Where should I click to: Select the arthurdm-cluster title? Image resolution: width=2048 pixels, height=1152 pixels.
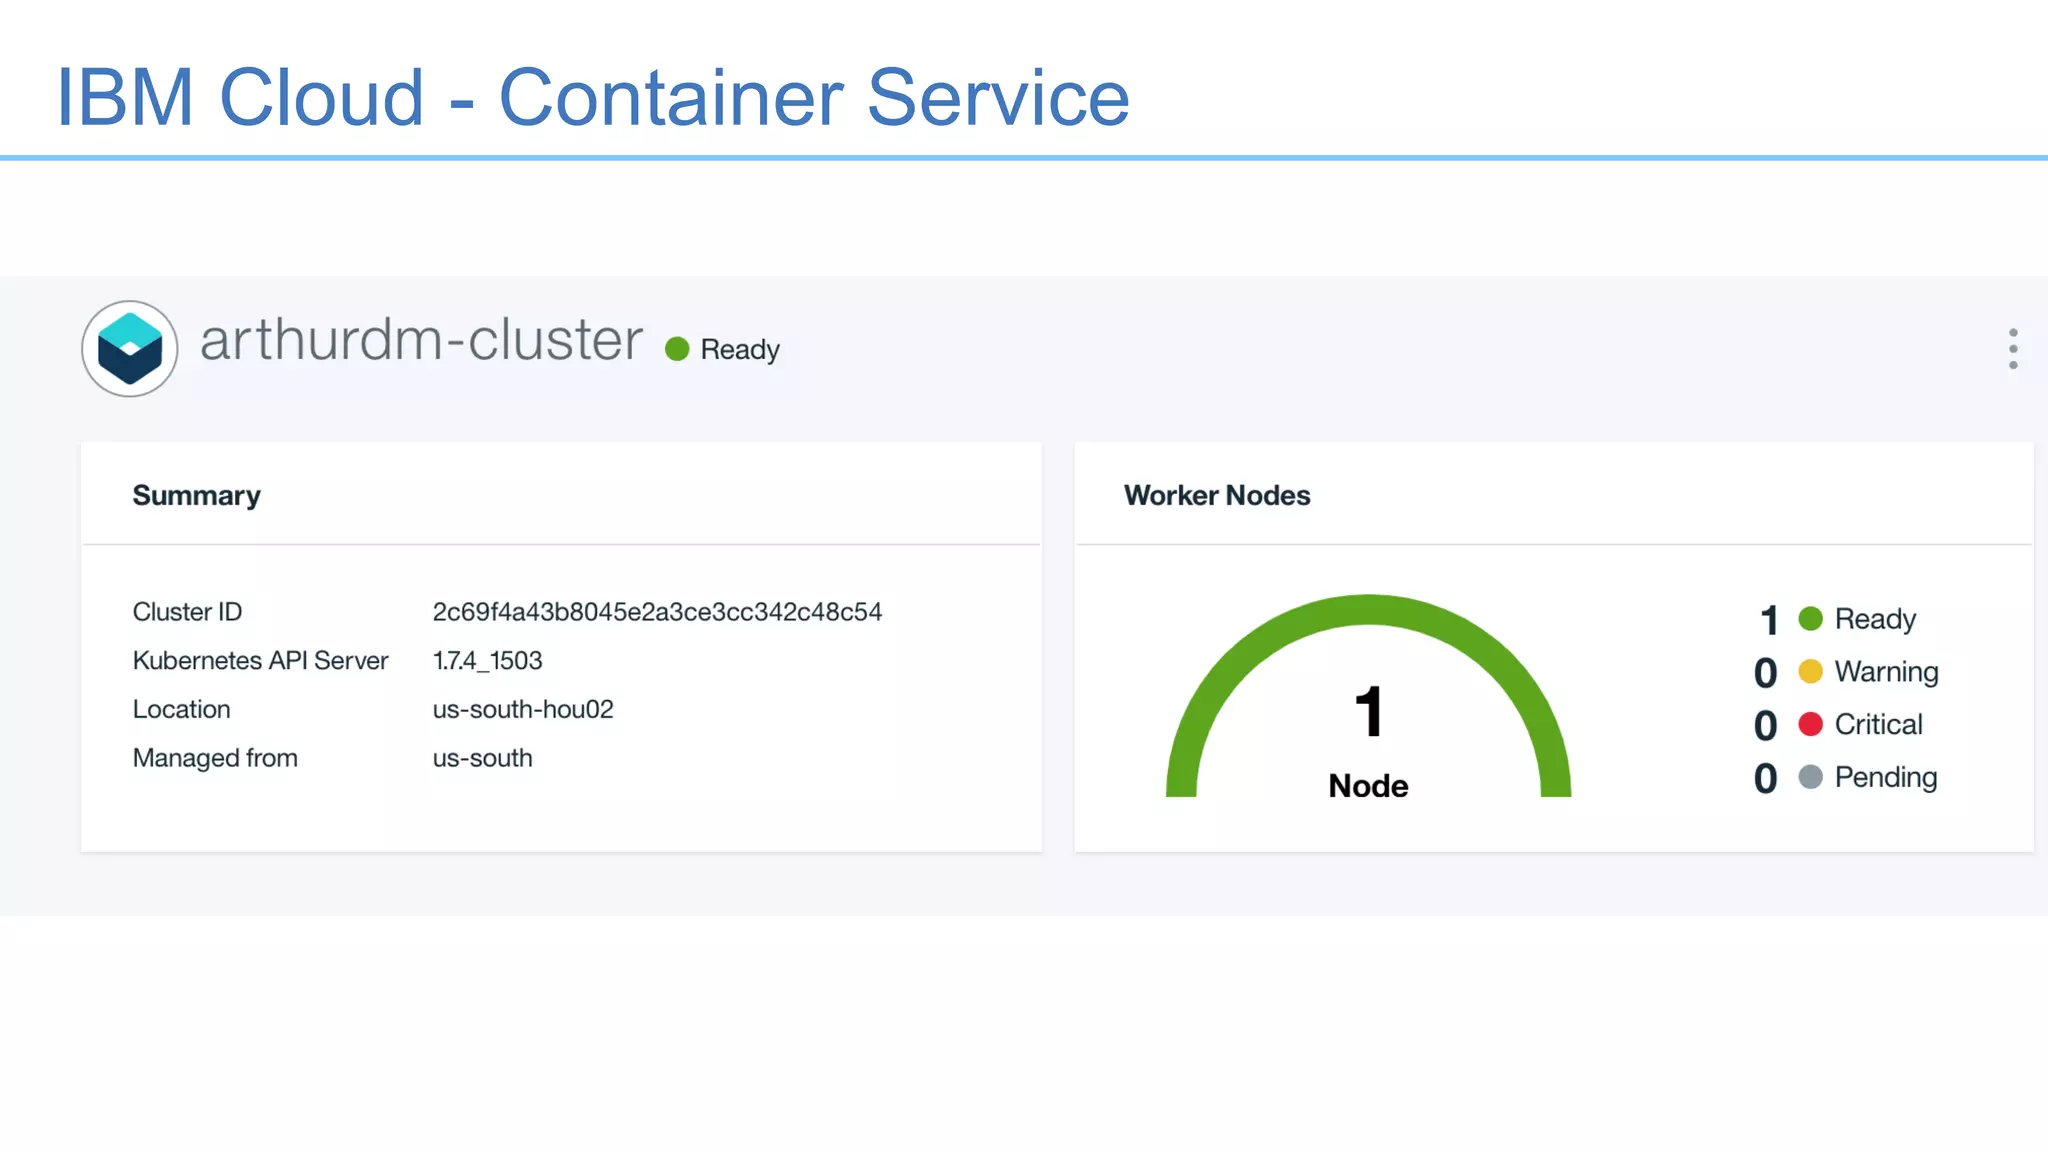click(x=421, y=340)
